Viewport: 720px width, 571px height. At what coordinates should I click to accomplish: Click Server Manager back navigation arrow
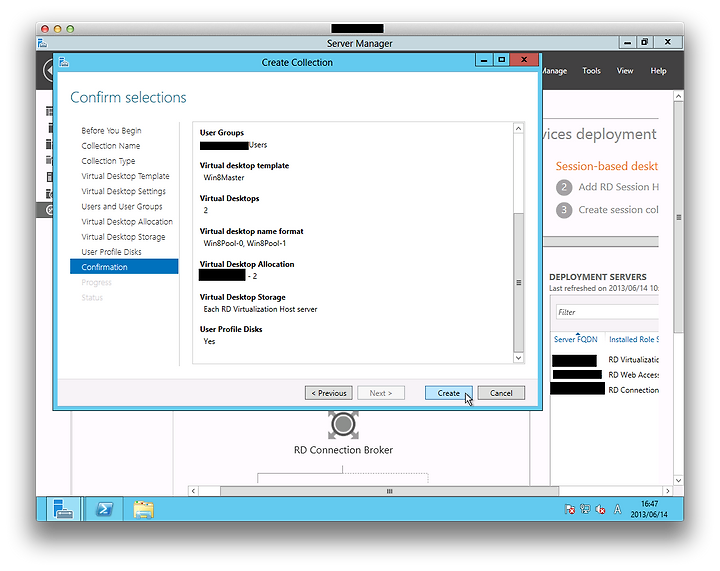point(49,70)
